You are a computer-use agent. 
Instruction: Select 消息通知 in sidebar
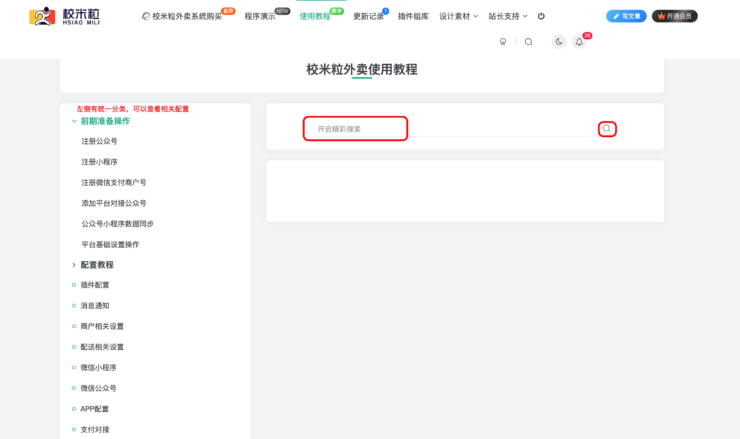[x=95, y=306]
